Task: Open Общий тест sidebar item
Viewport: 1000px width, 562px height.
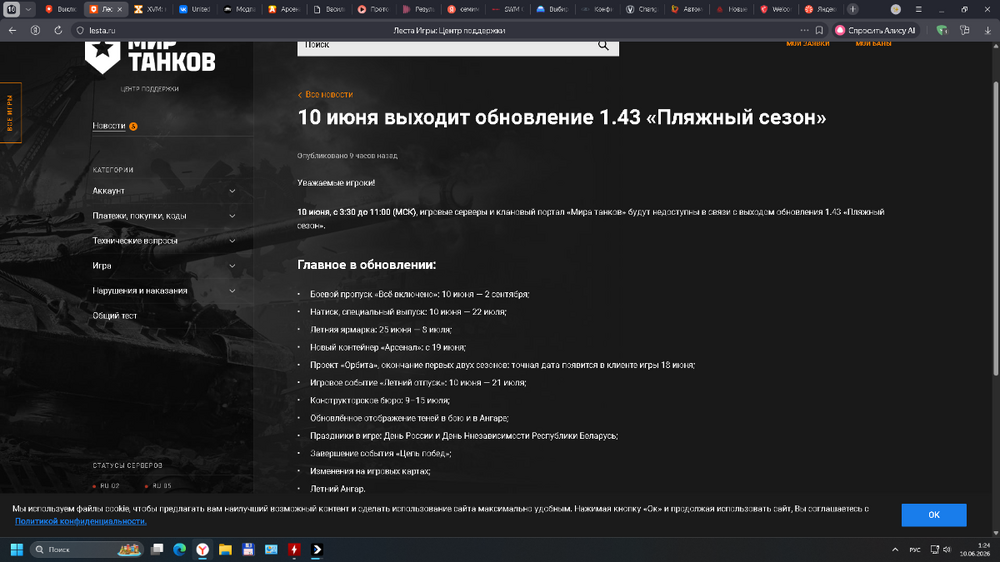Action: (x=115, y=315)
